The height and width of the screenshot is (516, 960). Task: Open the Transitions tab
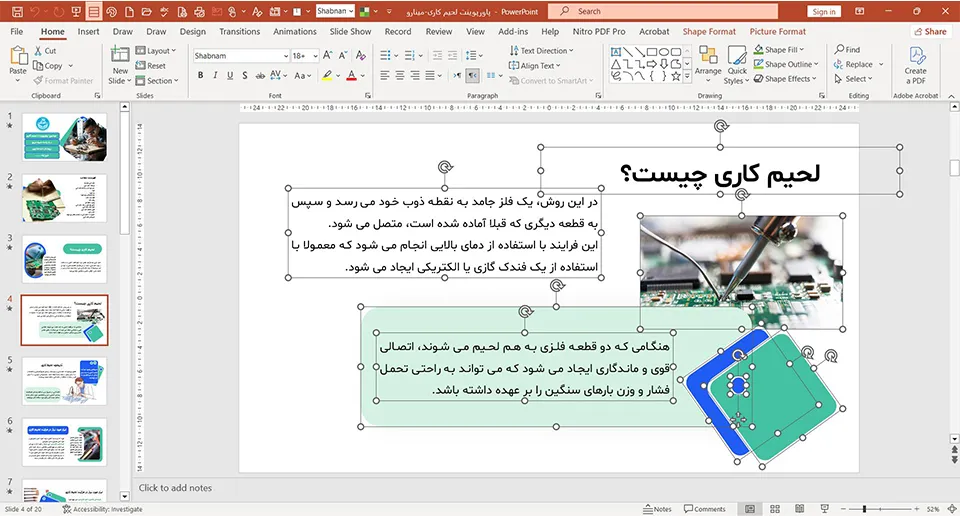(239, 31)
